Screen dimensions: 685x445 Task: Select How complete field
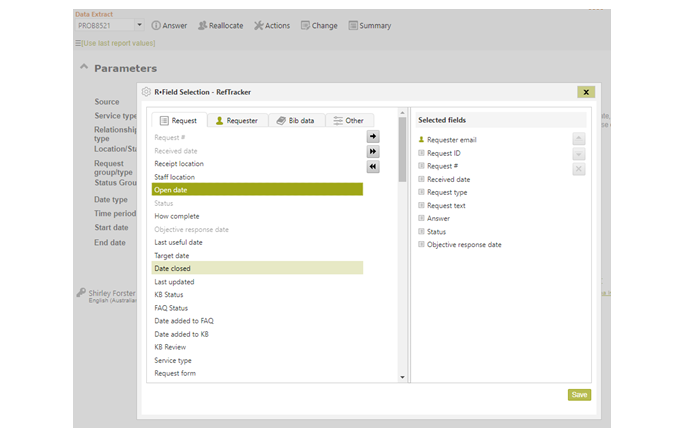257,216
